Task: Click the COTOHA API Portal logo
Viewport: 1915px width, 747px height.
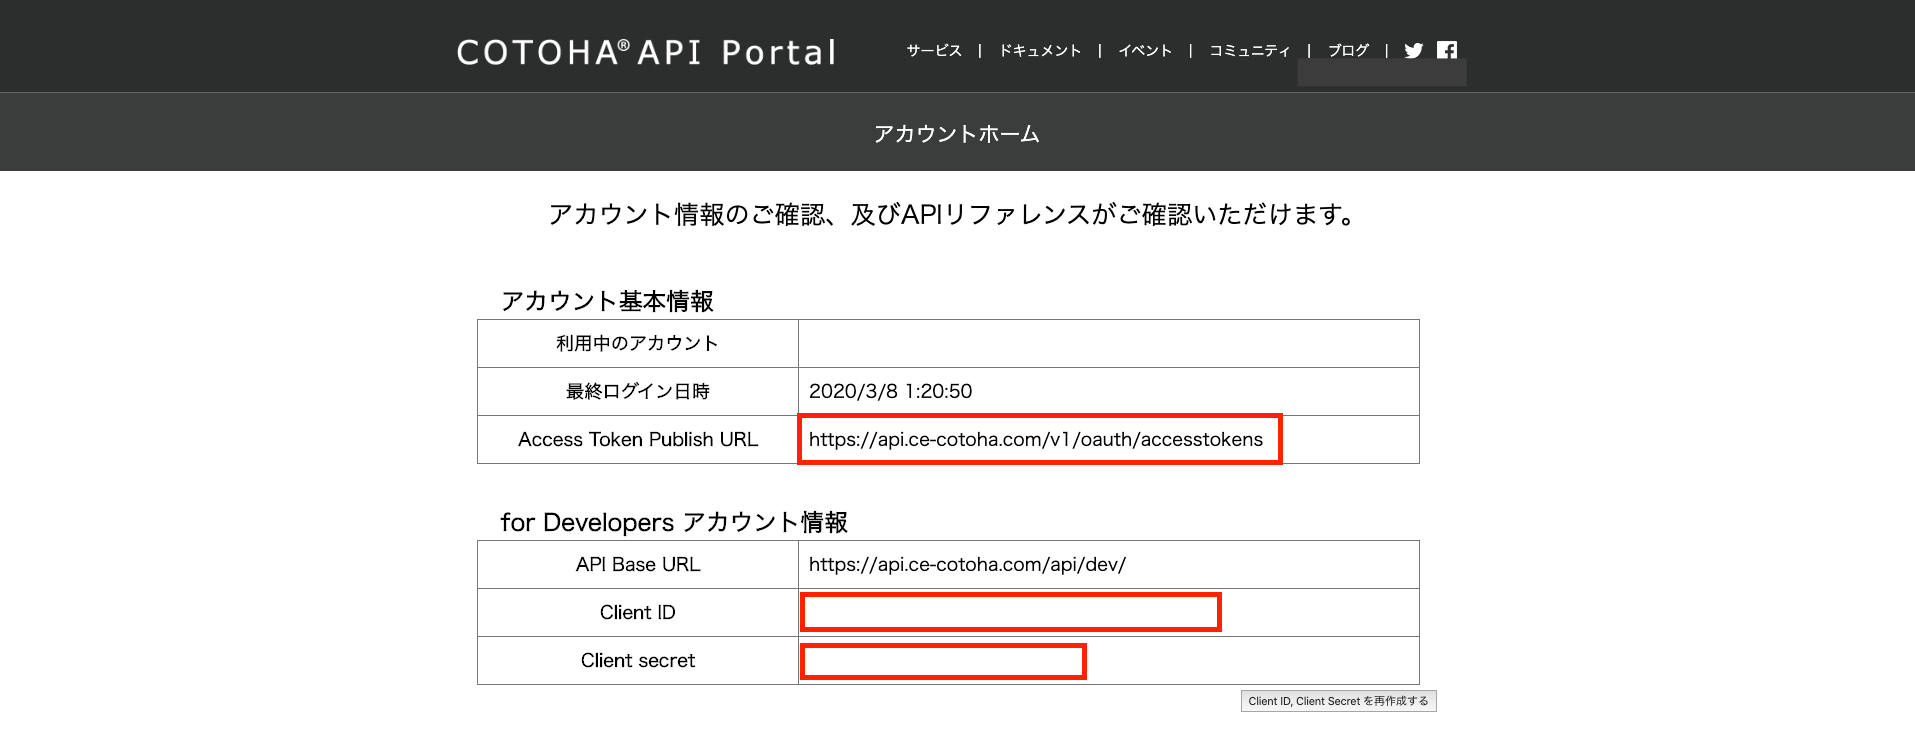Action: tap(647, 52)
